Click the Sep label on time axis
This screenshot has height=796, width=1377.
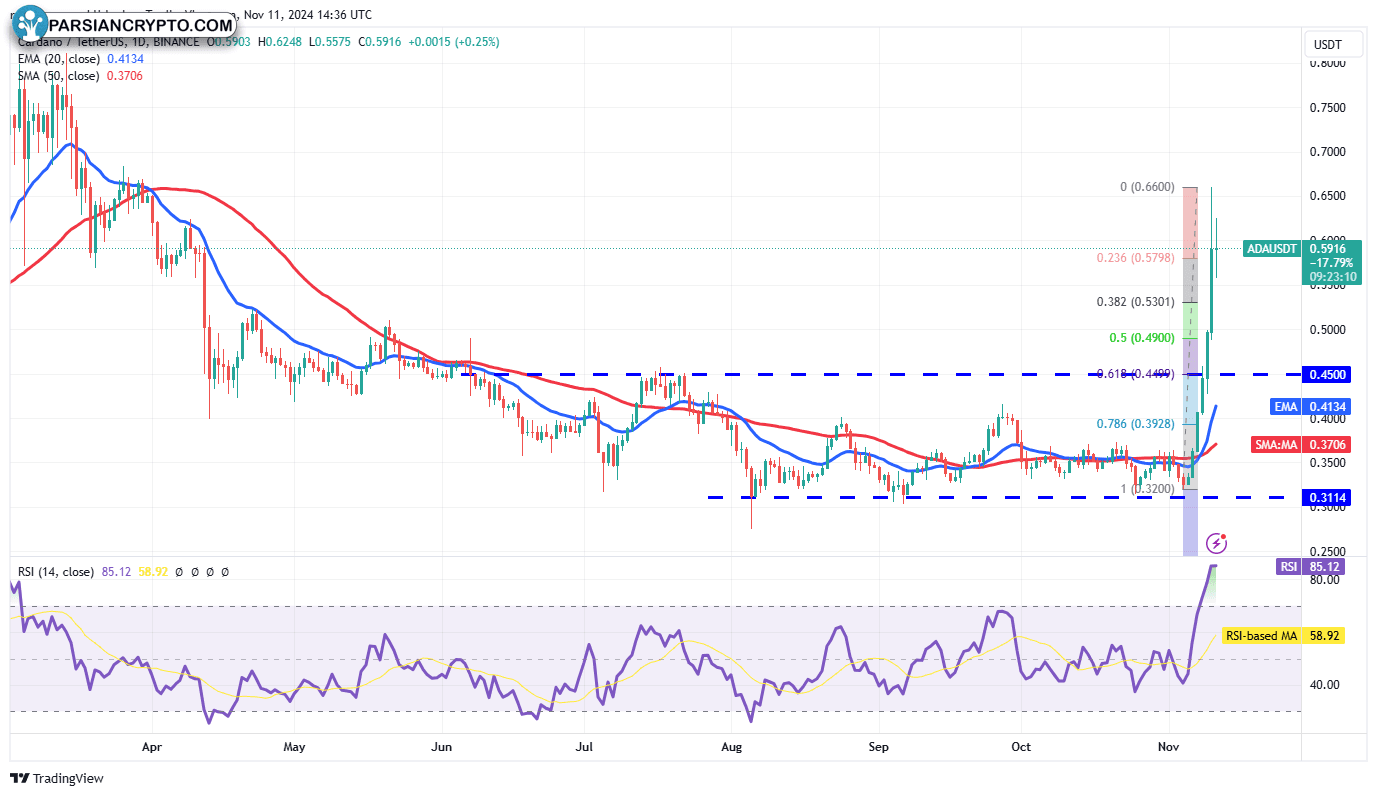click(x=878, y=746)
